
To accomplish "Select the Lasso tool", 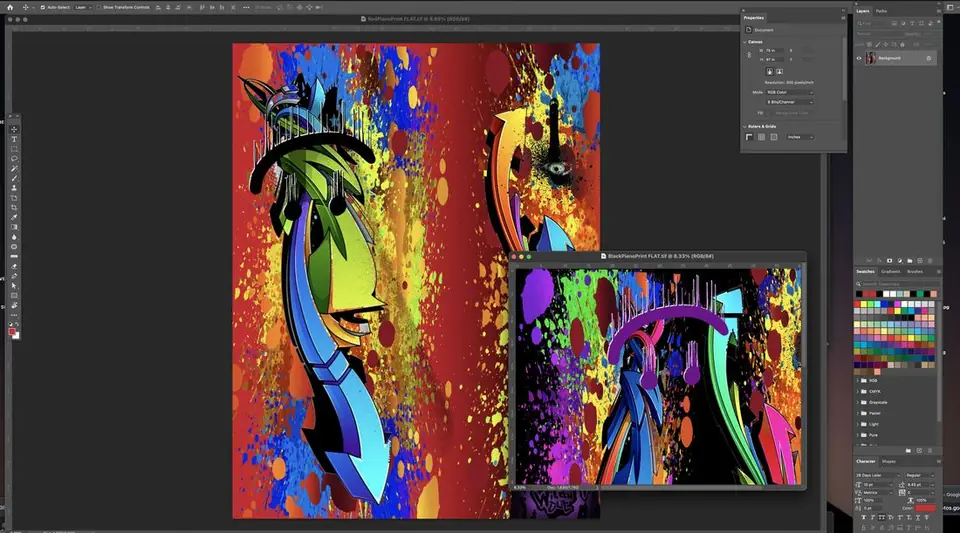I will pos(14,159).
